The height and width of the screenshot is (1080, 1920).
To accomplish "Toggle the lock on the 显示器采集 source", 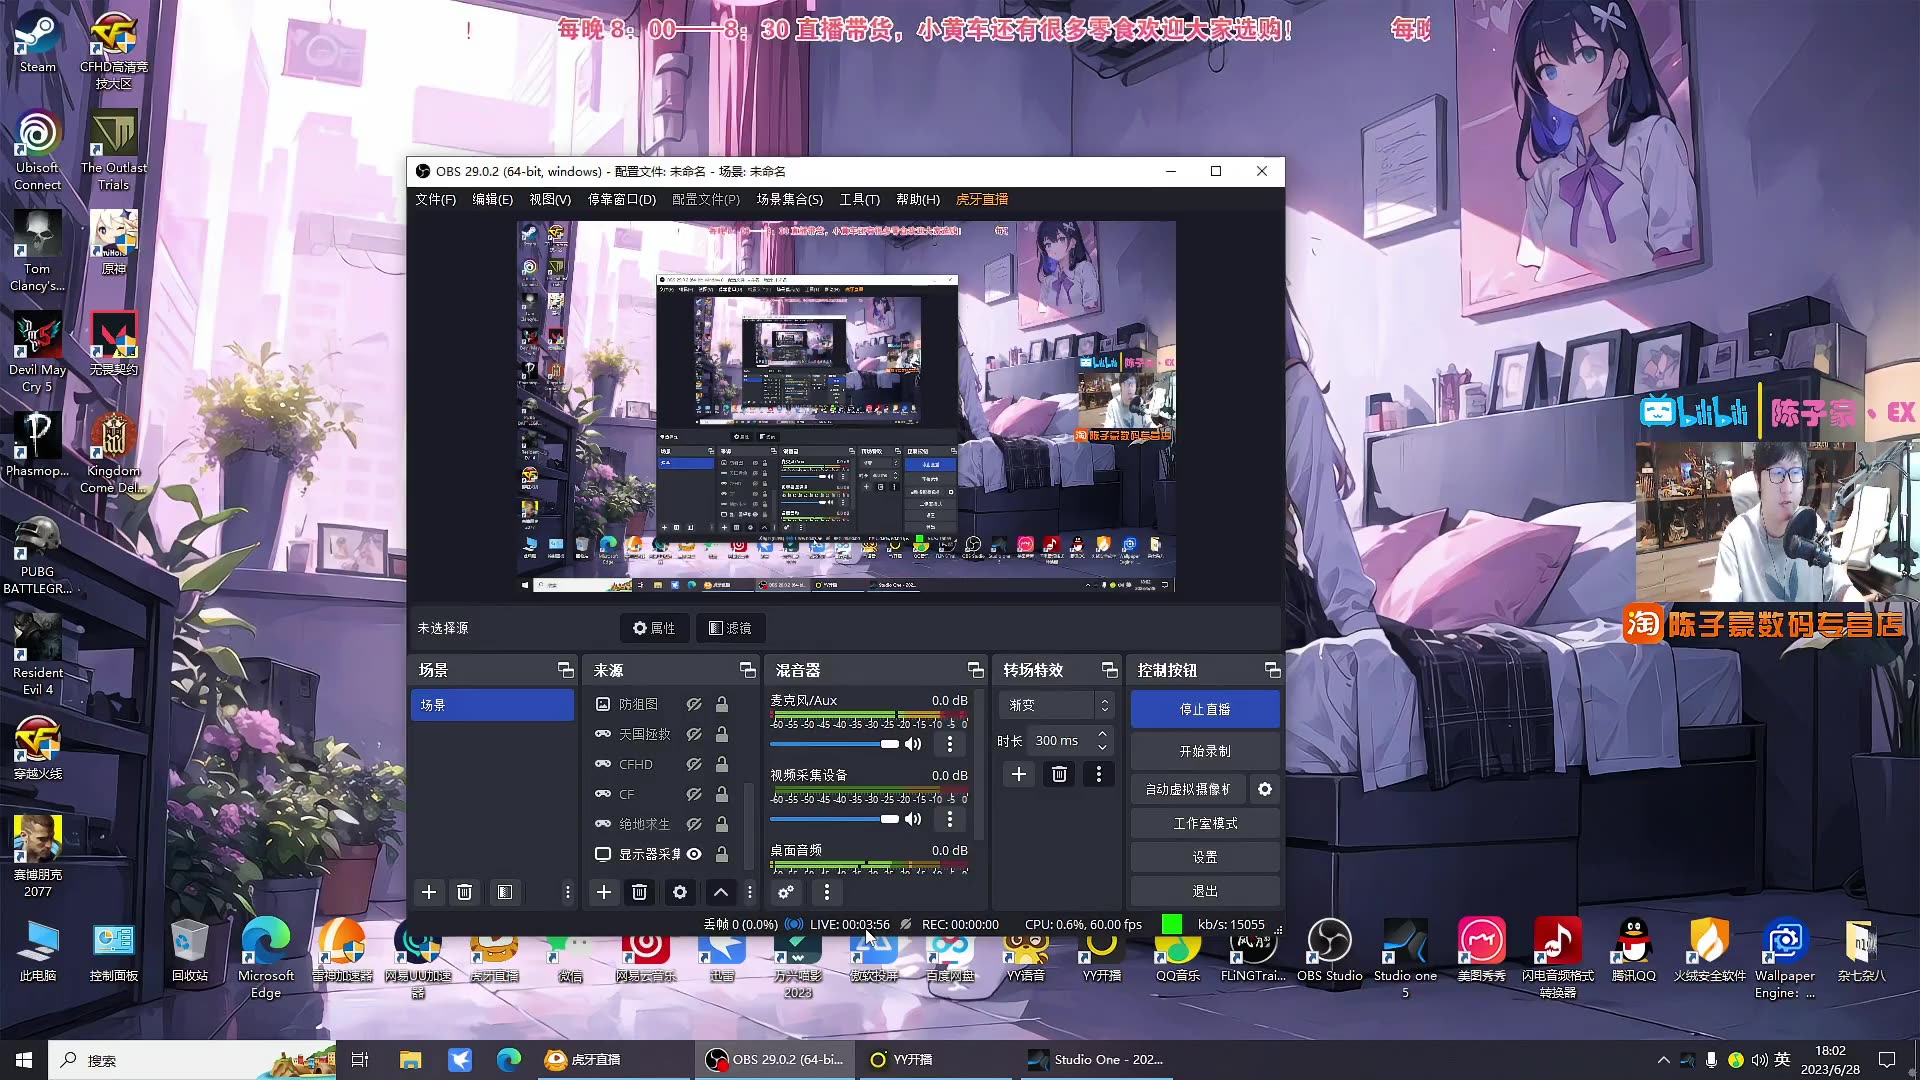I will pyautogui.click(x=721, y=854).
